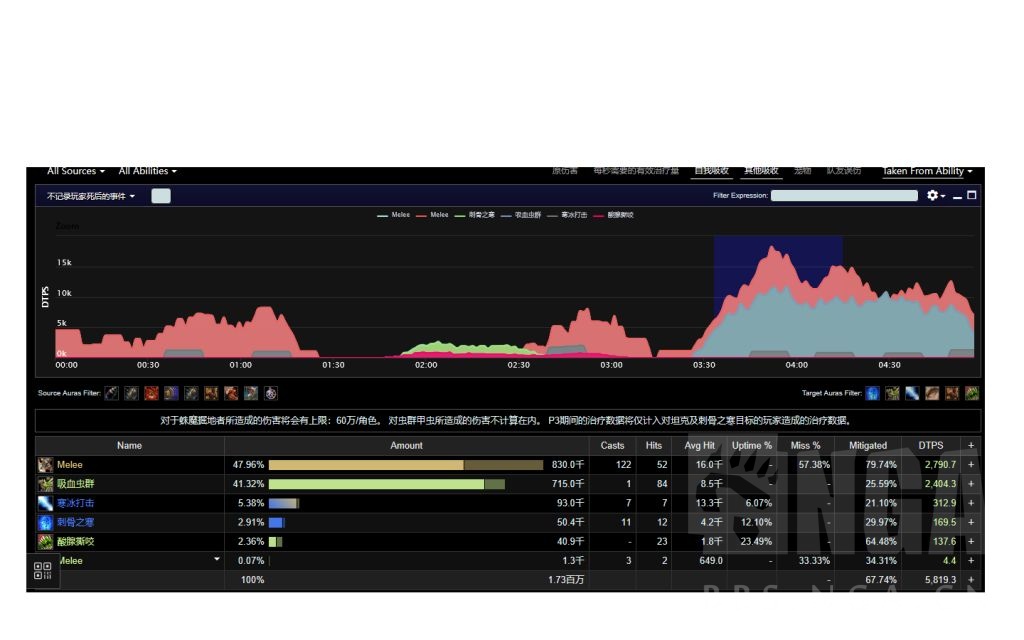The height and width of the screenshot is (640, 1024).
Task: Click the first Source Auras Filter icon
Action: tap(112, 393)
